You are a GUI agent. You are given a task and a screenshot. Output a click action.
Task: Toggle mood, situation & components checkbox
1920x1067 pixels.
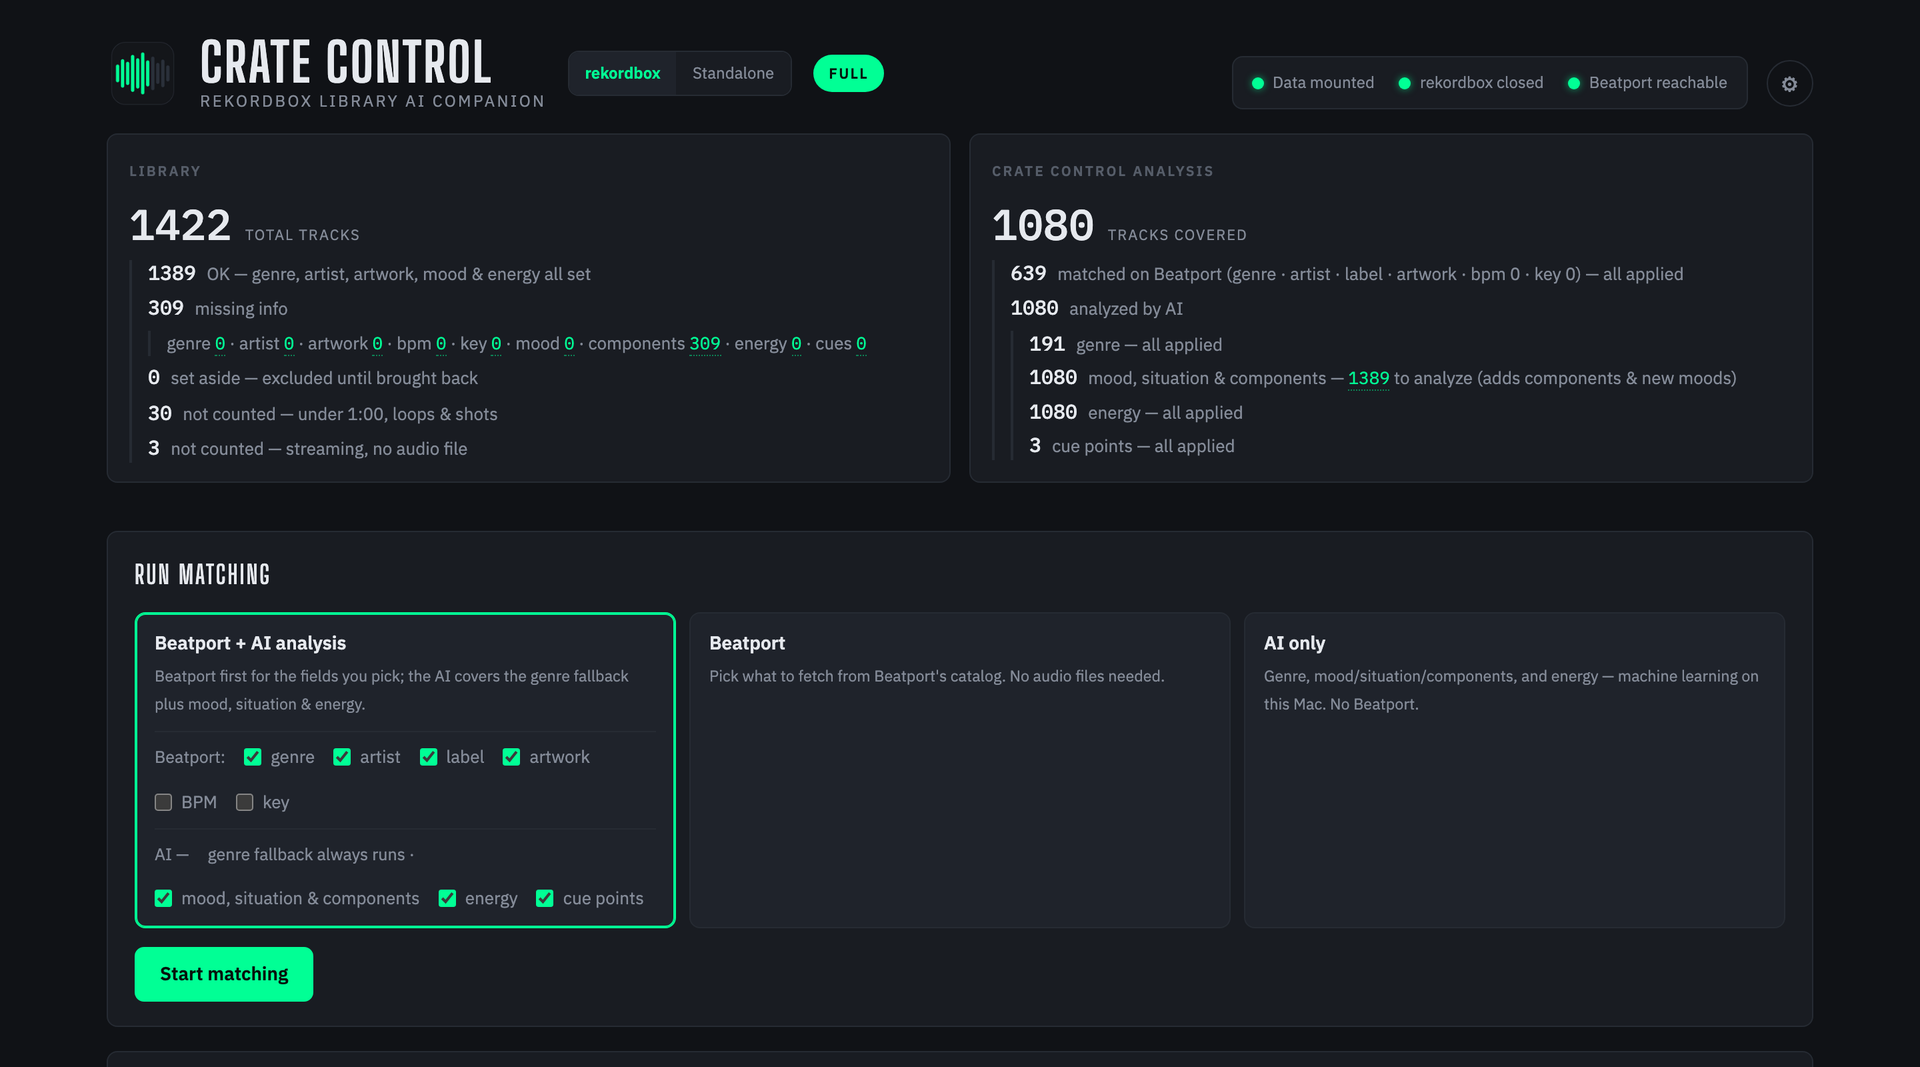click(163, 898)
